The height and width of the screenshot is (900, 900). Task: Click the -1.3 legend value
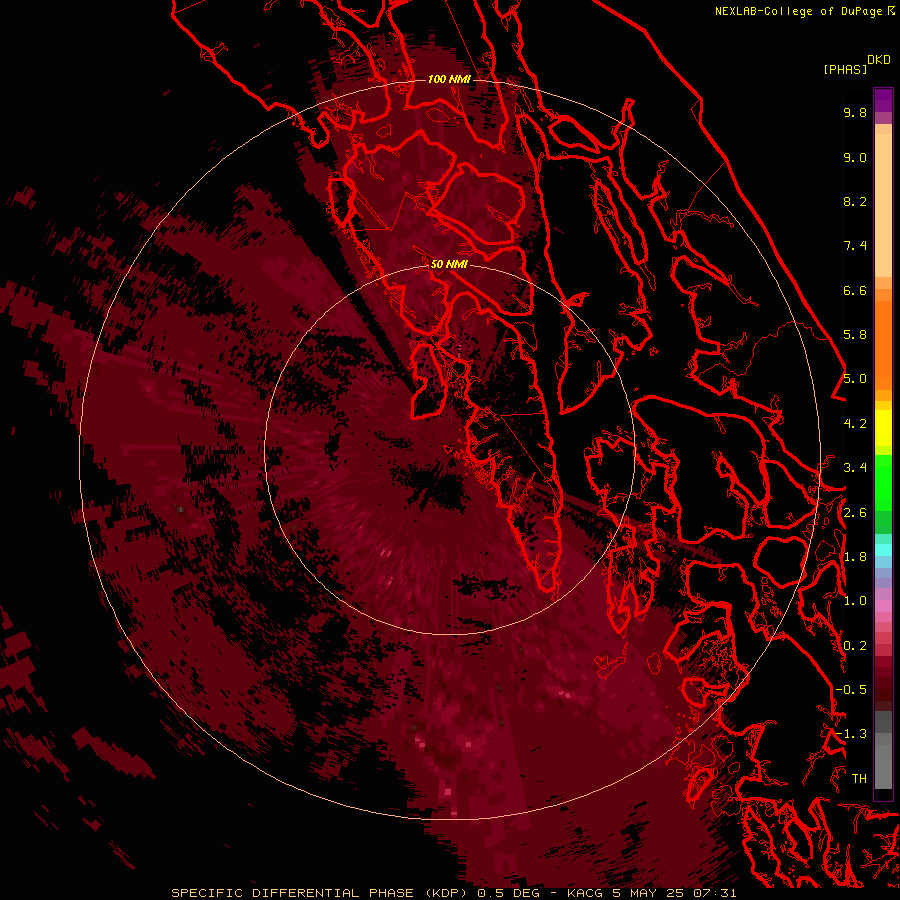(x=851, y=734)
